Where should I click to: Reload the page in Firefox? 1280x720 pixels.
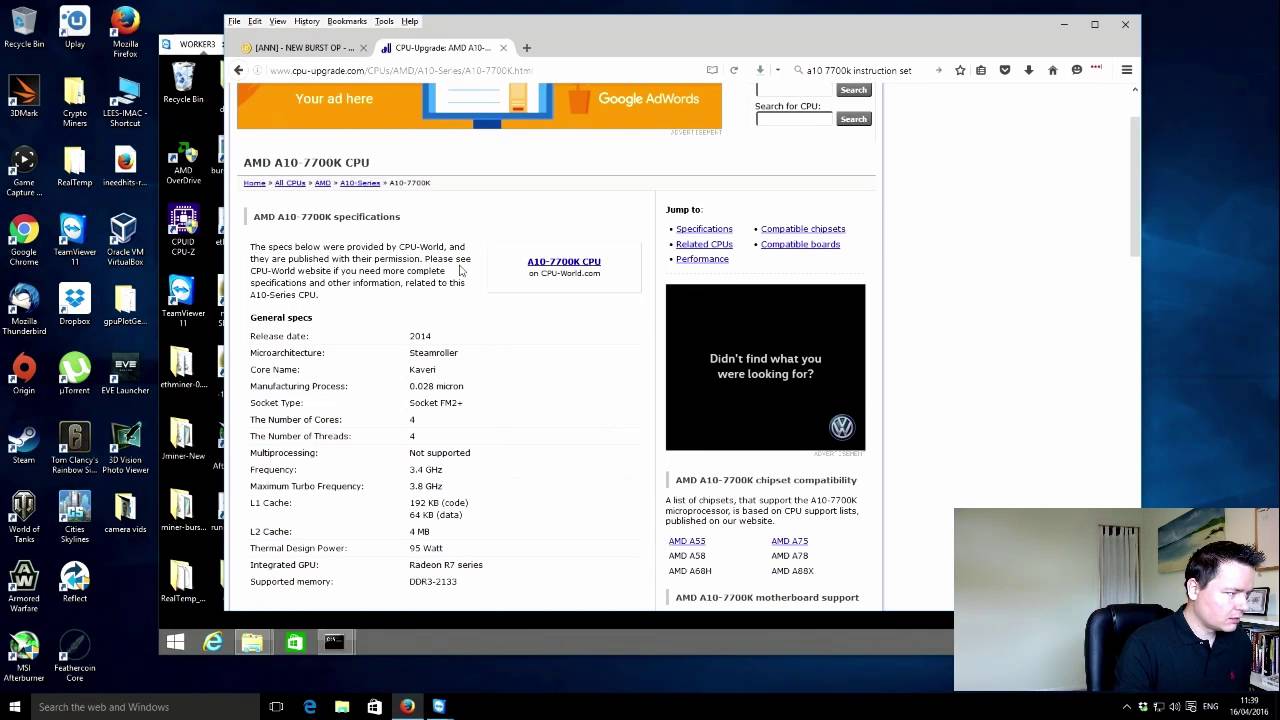click(x=734, y=70)
